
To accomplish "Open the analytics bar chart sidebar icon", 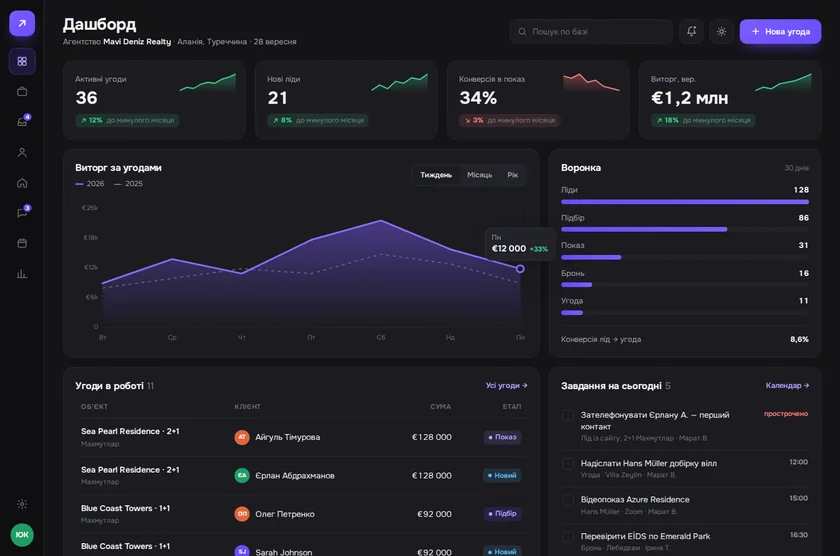I will coord(22,274).
